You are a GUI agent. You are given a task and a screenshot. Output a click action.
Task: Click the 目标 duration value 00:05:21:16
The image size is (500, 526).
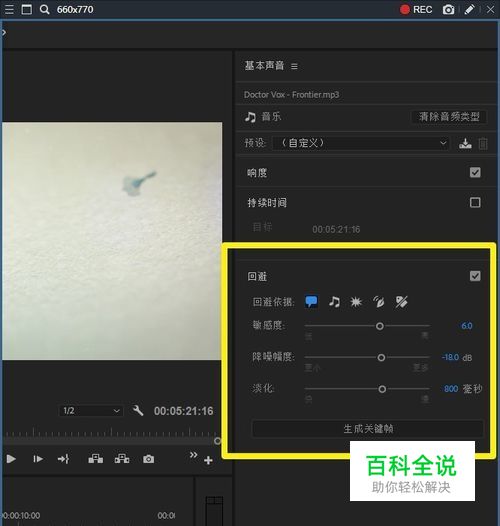coord(336,229)
